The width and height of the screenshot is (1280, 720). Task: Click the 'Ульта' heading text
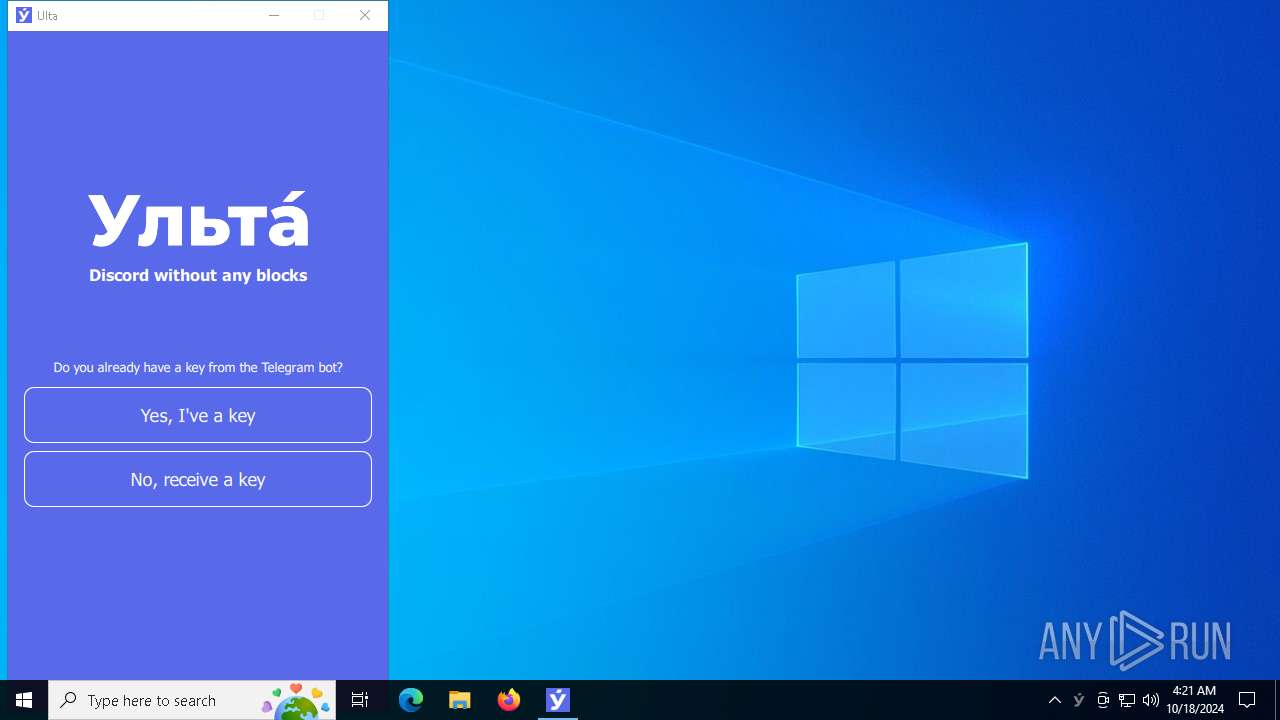pyautogui.click(x=198, y=220)
